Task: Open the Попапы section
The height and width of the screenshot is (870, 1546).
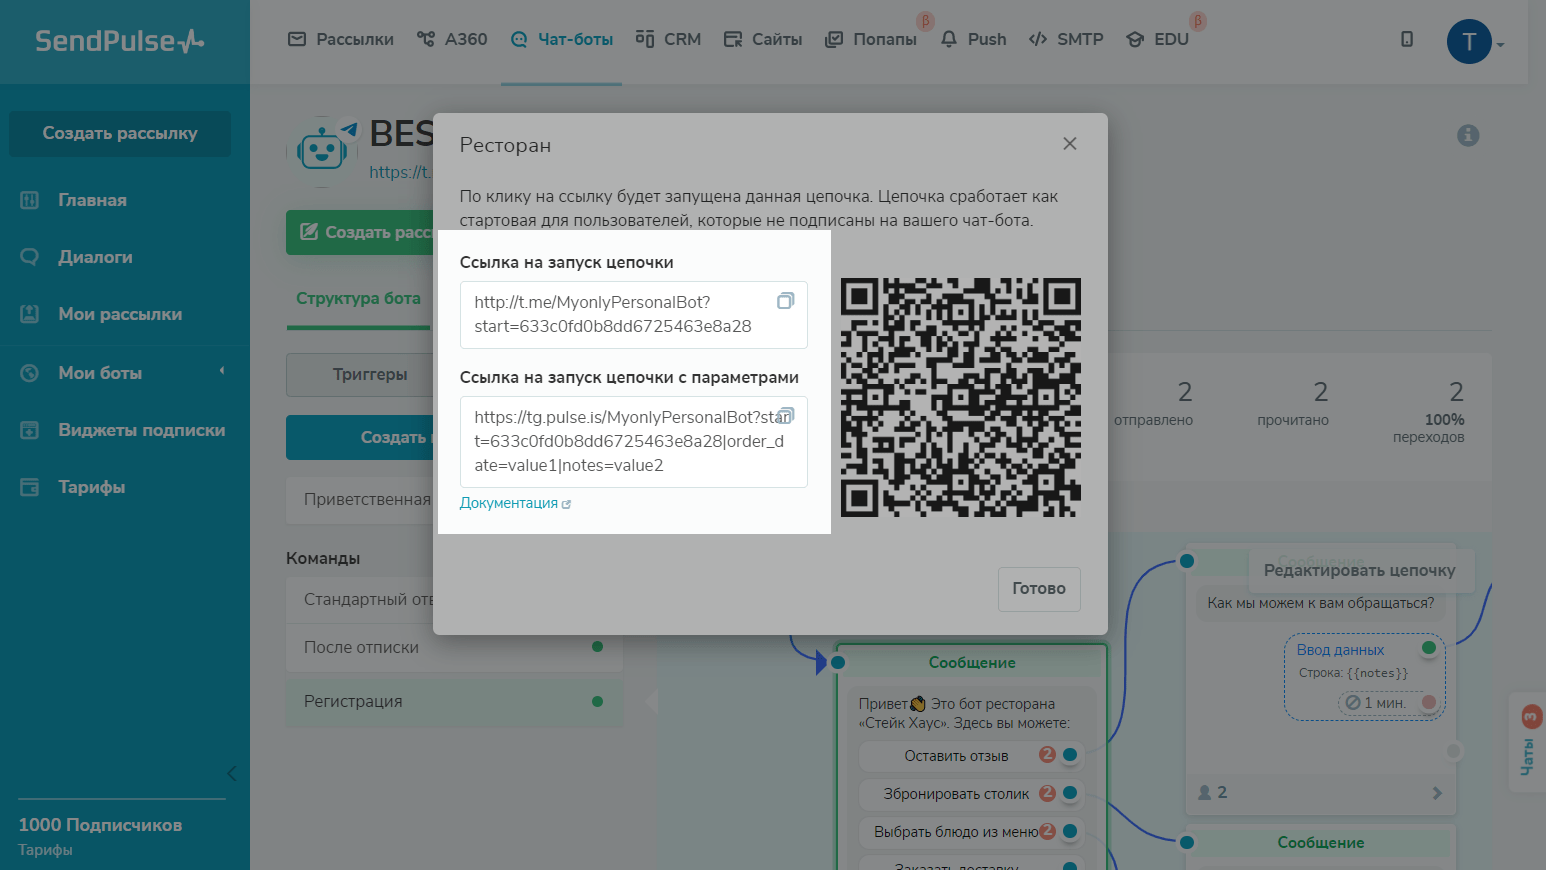Action: (871, 39)
